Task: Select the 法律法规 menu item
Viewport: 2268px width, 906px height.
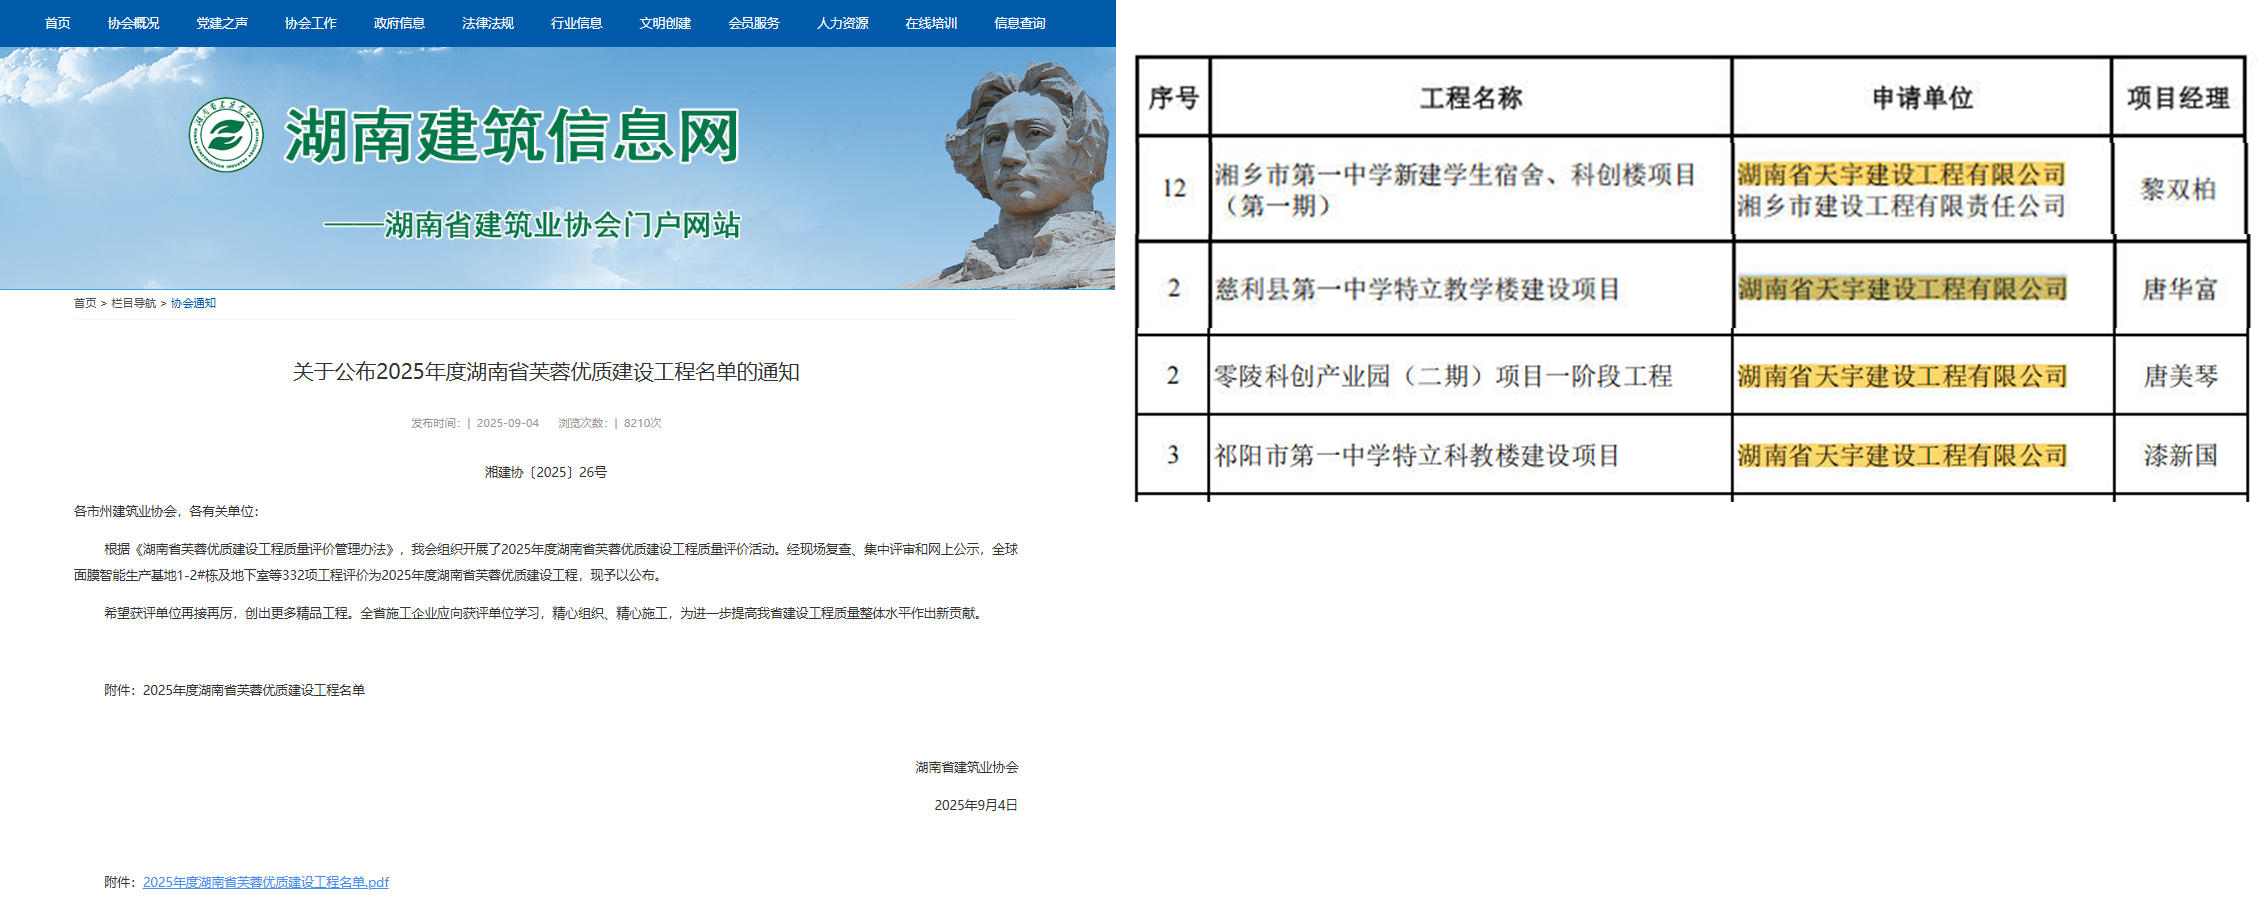Action: [488, 23]
